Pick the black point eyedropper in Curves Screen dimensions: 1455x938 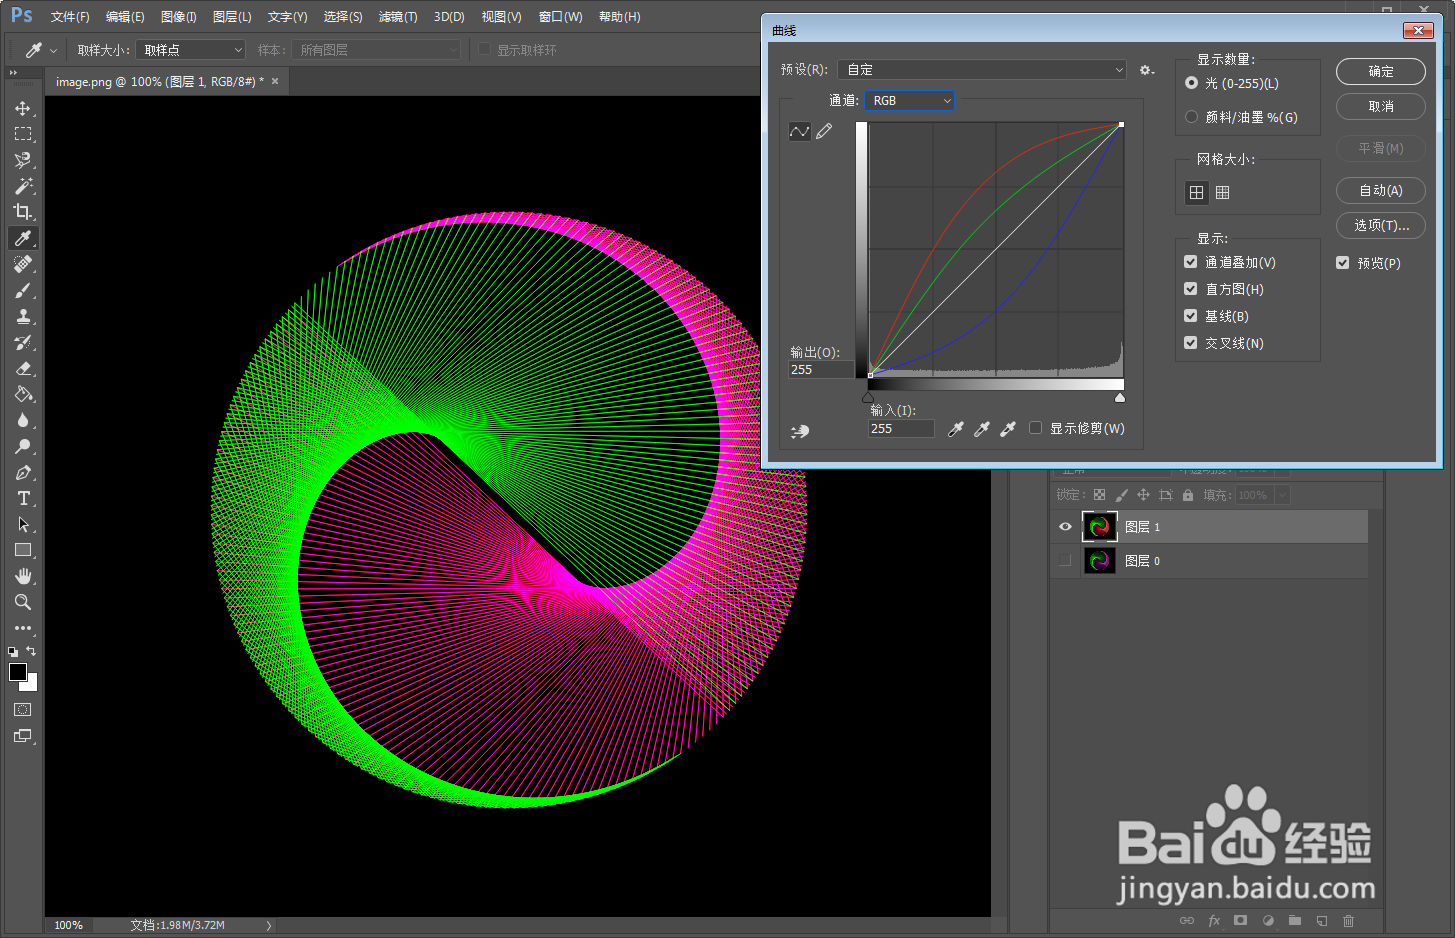pyautogui.click(x=956, y=429)
